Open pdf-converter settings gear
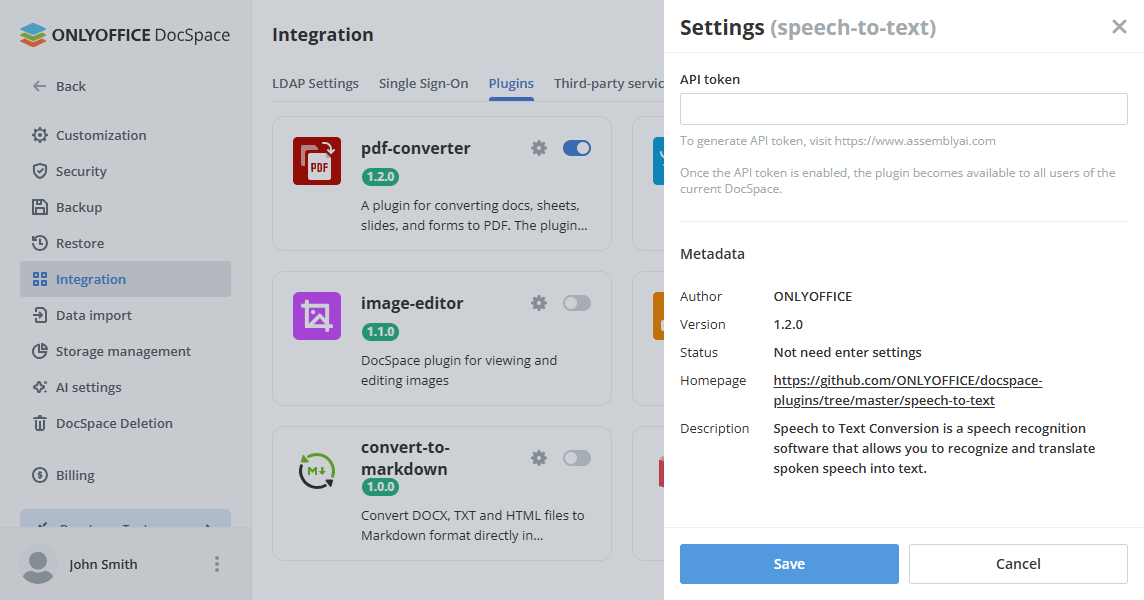Image resolution: width=1144 pixels, height=600 pixels. tap(538, 148)
